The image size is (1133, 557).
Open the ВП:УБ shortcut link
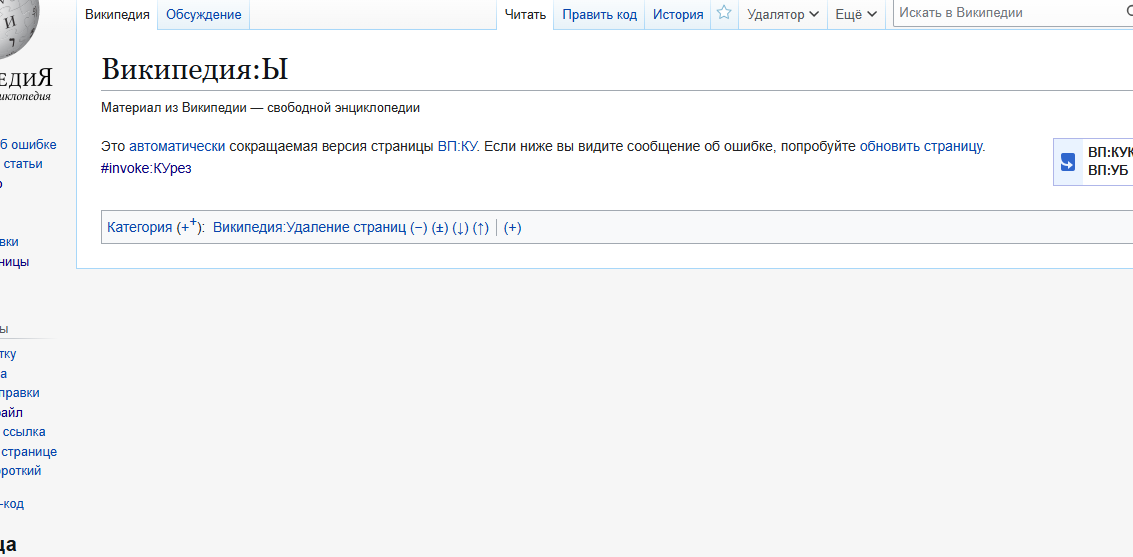pos(1108,170)
